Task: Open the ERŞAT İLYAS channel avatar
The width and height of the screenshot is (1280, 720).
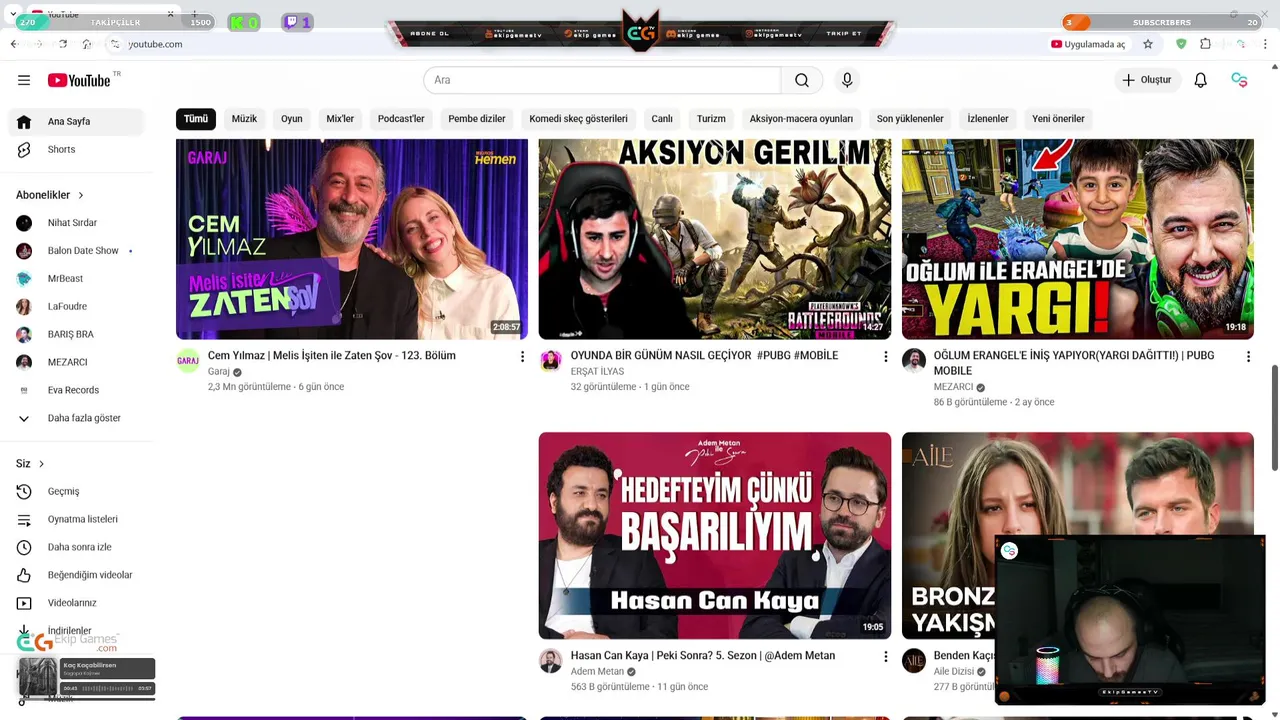Action: (x=551, y=361)
